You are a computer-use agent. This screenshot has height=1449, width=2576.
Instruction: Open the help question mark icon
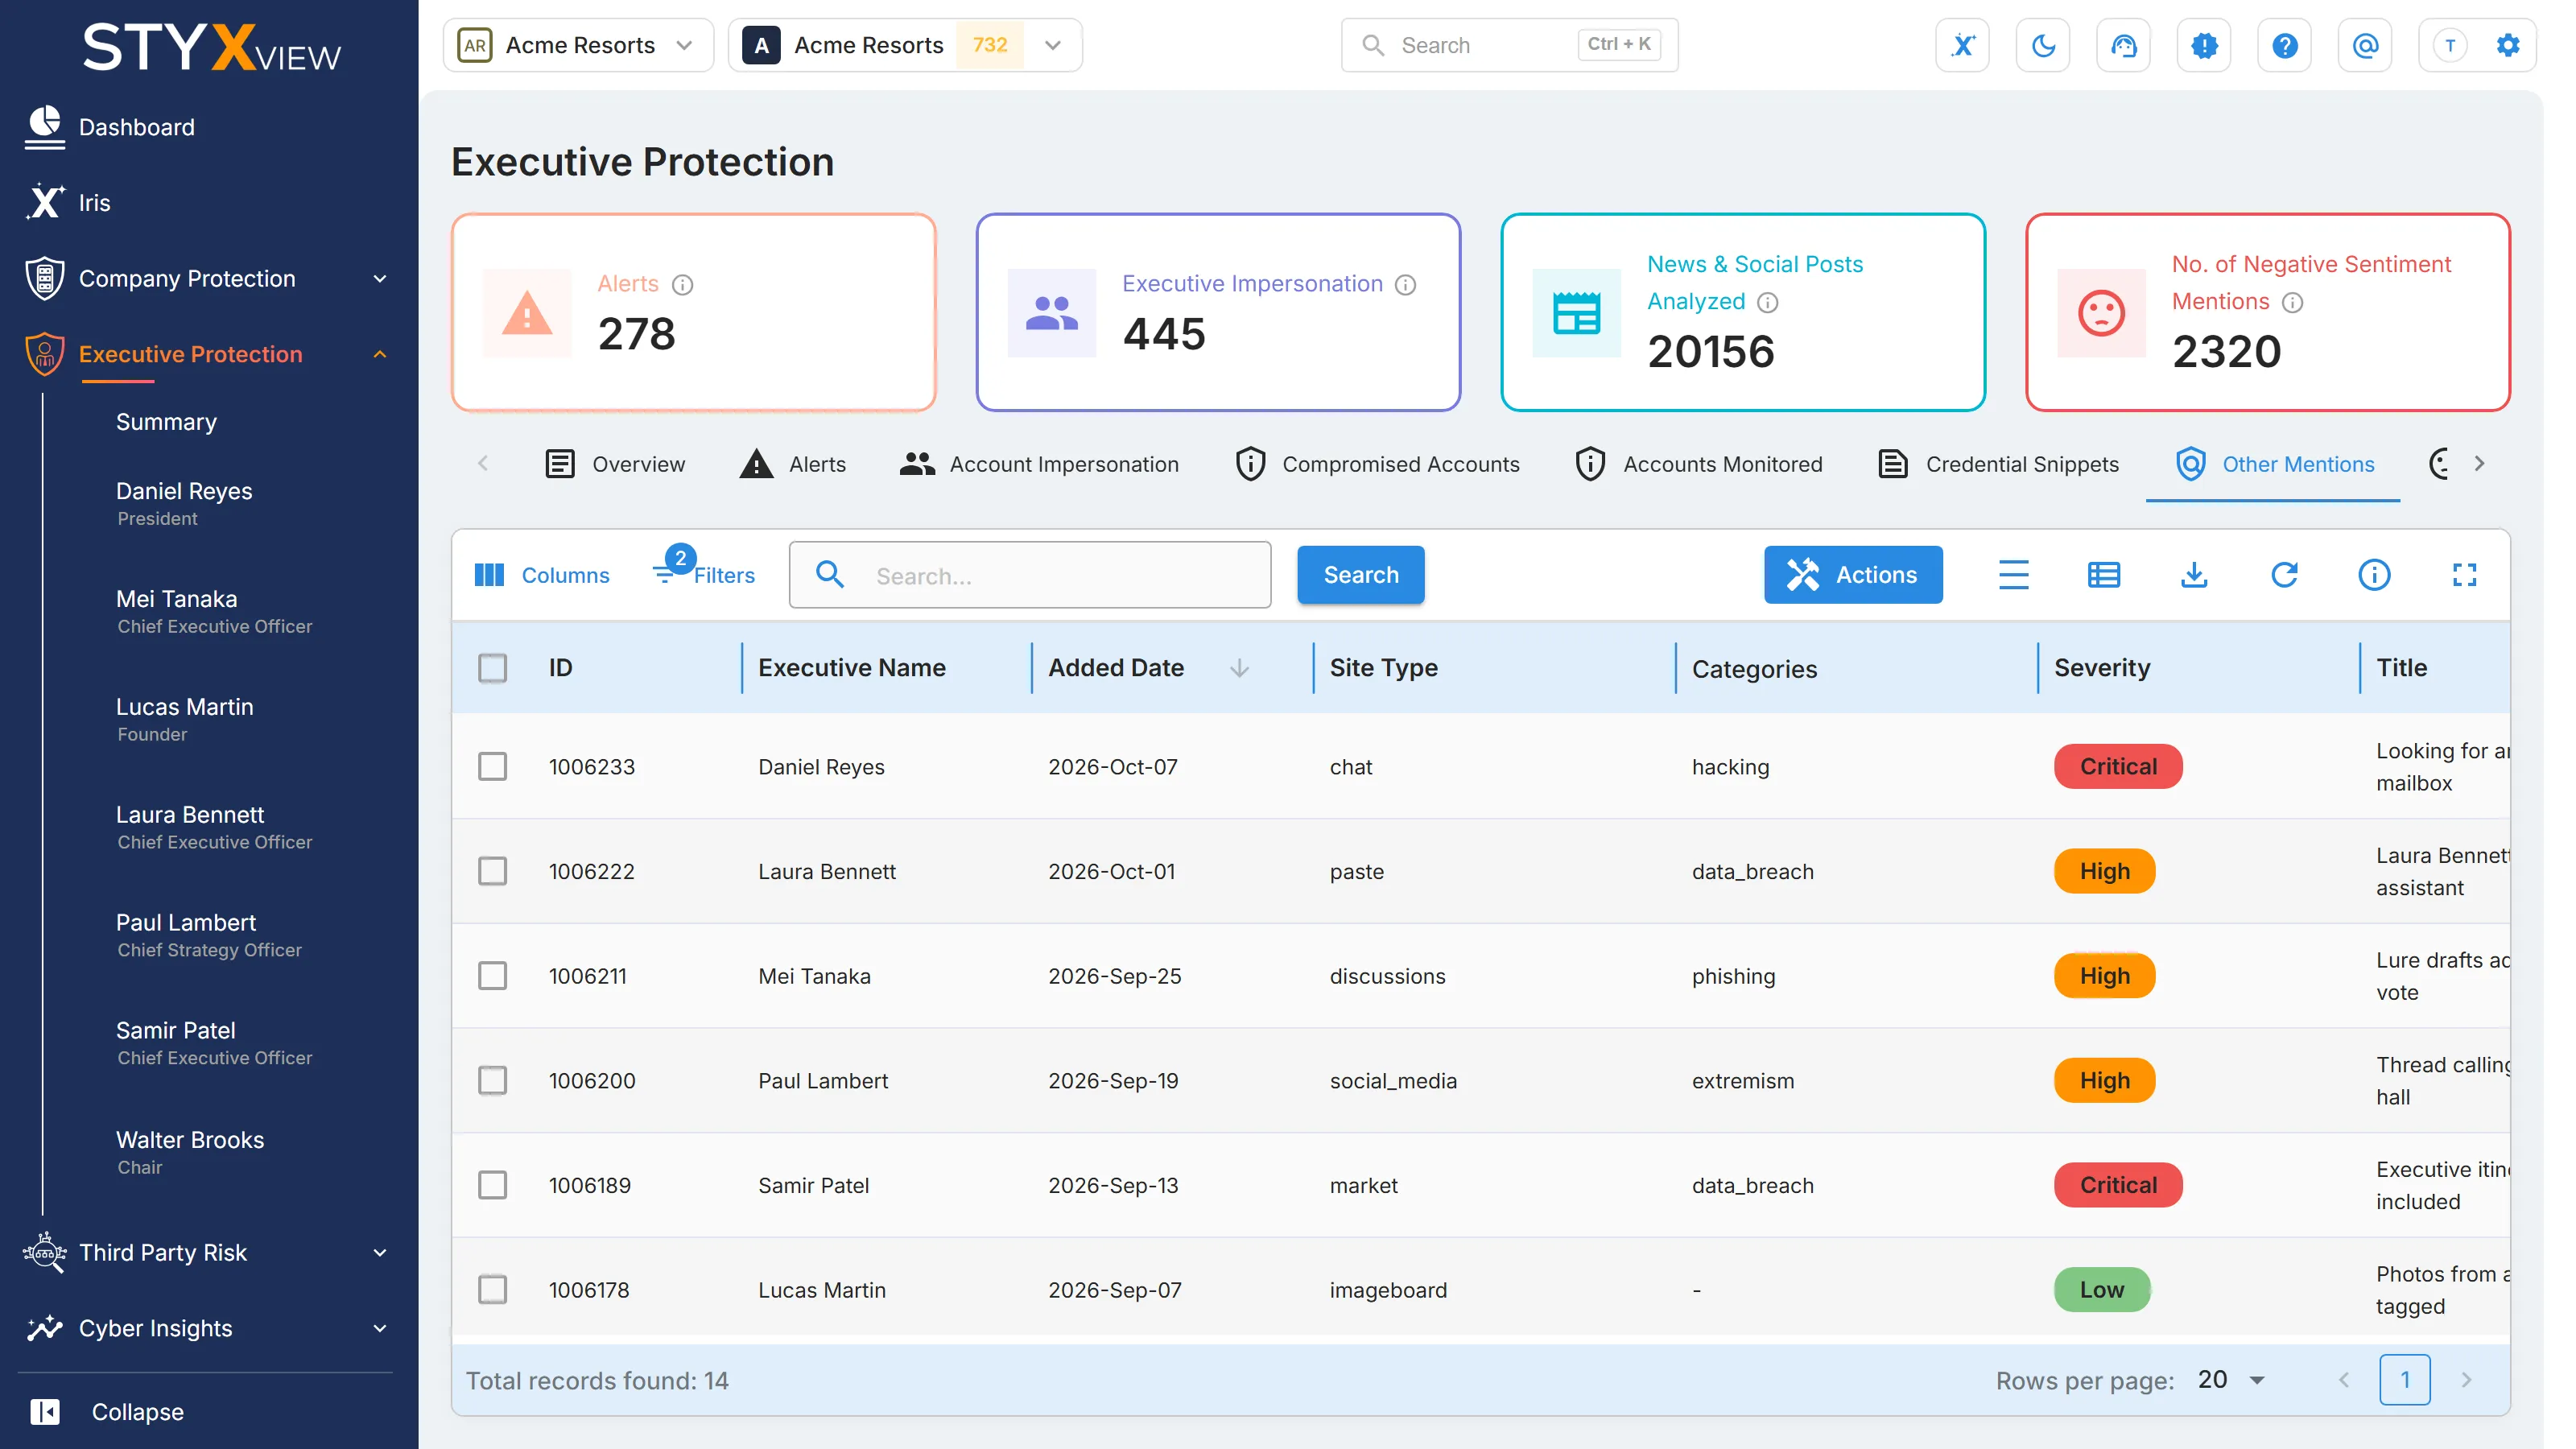(x=2284, y=45)
